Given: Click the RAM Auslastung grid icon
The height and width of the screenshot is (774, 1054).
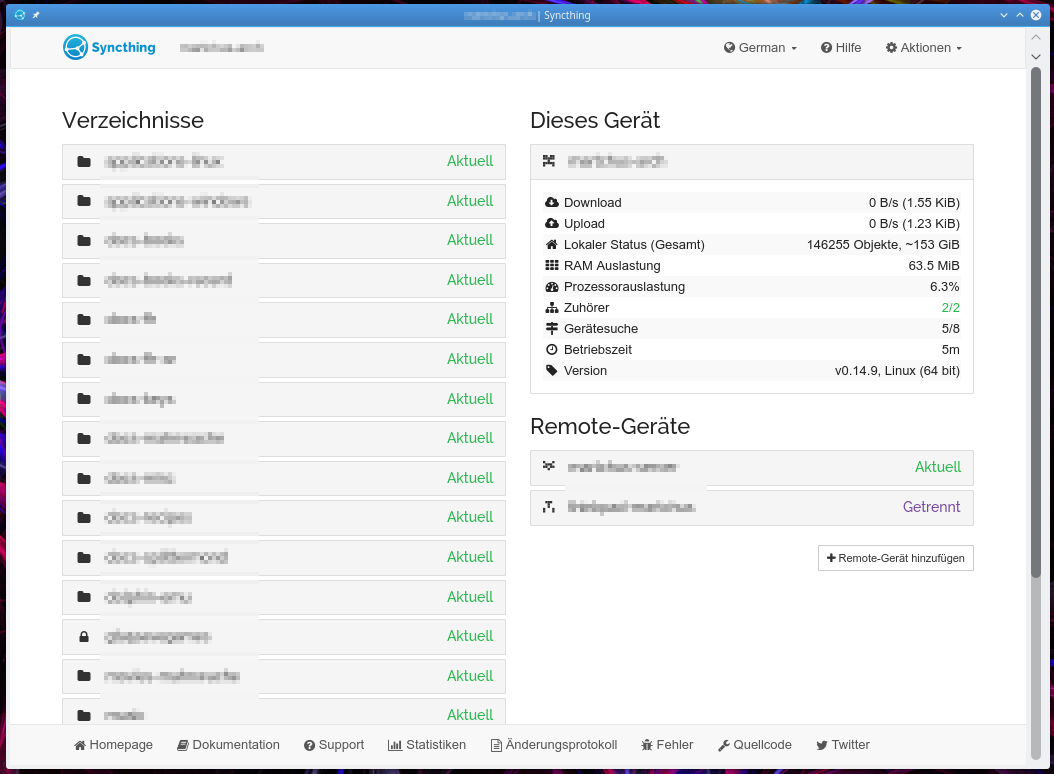Looking at the screenshot, I should pyautogui.click(x=551, y=266).
